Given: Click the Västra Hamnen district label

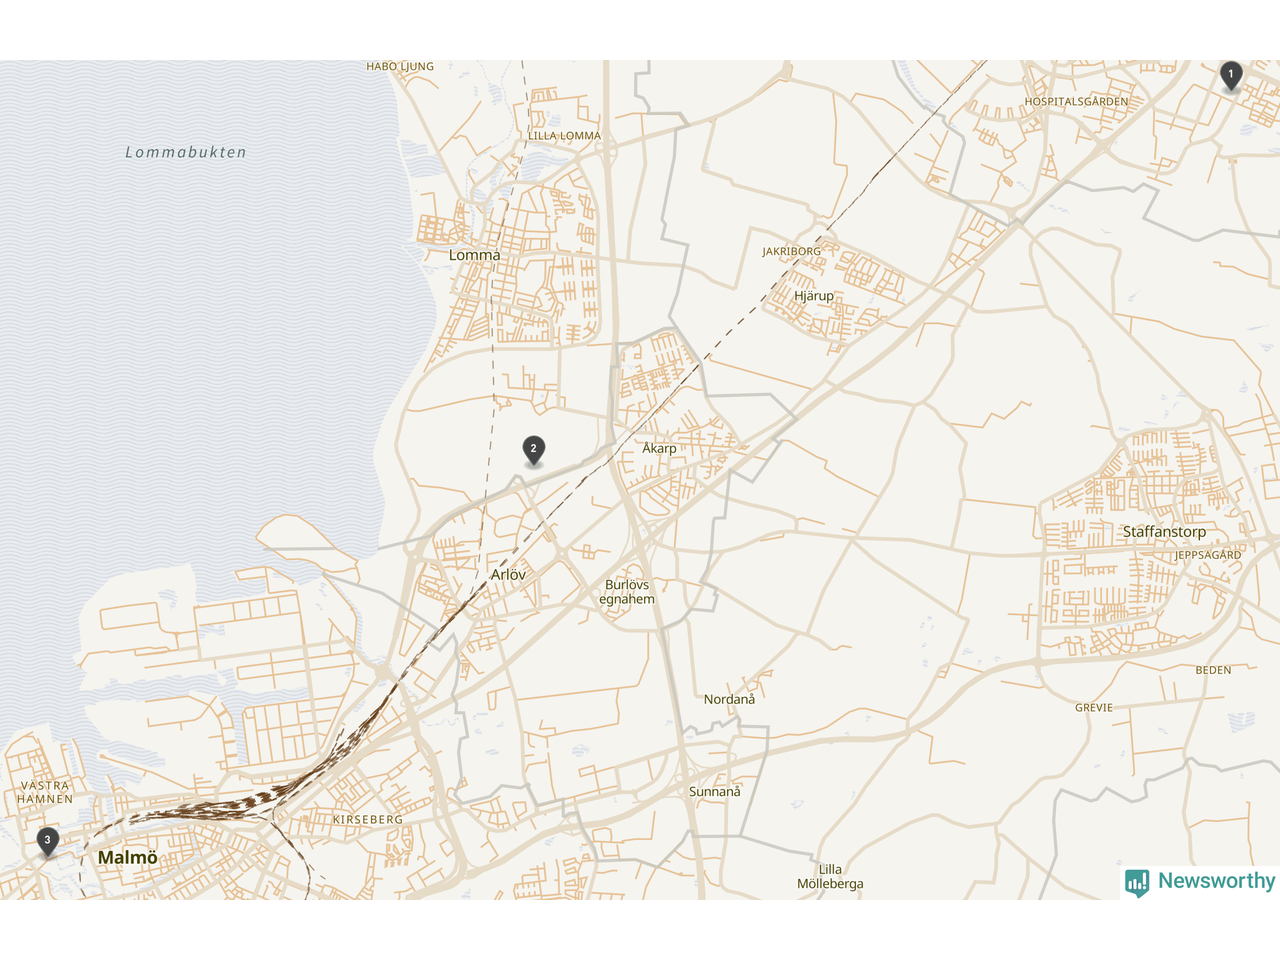Looking at the screenshot, I should [45, 792].
